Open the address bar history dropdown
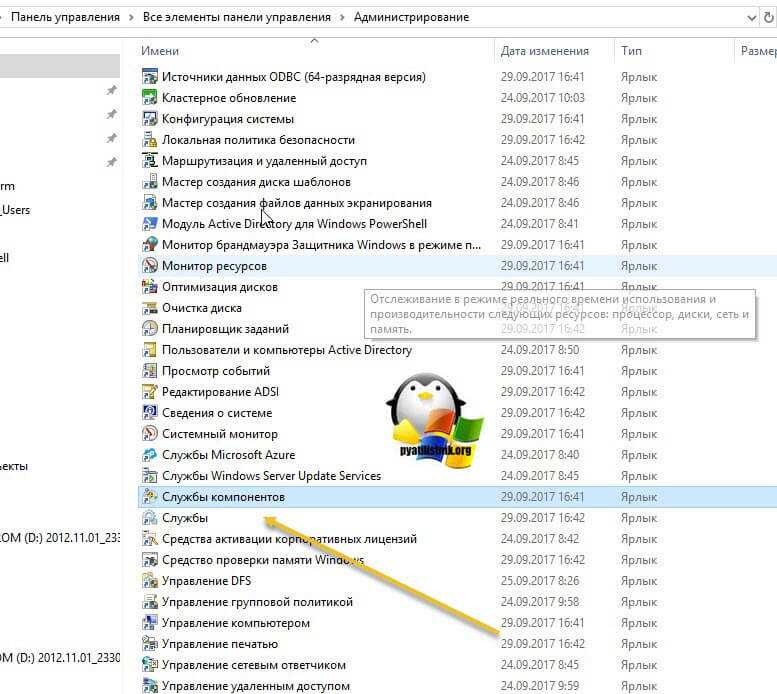Viewport: 777px width, 694px height. pos(751,18)
